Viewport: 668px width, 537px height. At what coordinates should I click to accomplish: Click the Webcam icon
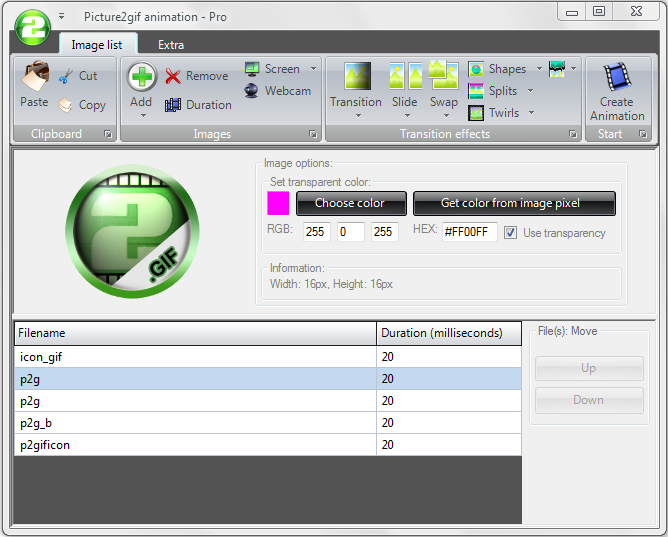(251, 91)
